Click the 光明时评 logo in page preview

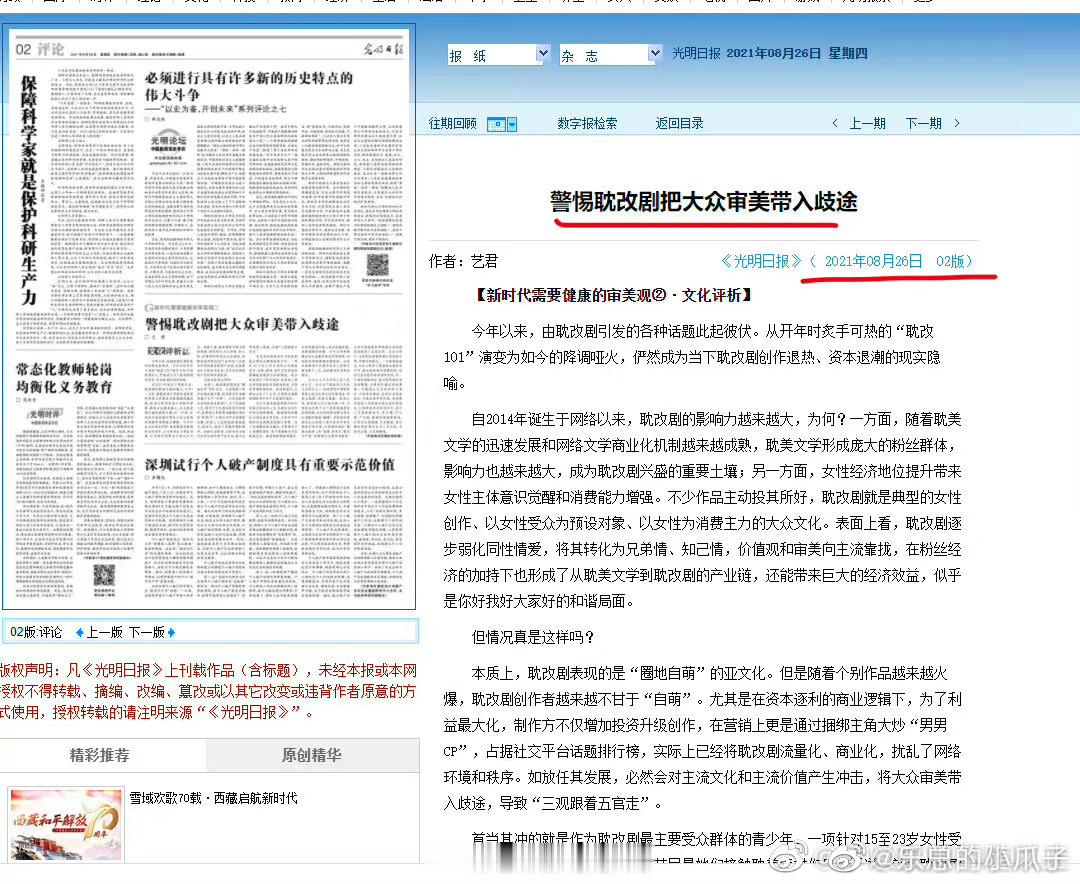(46, 414)
